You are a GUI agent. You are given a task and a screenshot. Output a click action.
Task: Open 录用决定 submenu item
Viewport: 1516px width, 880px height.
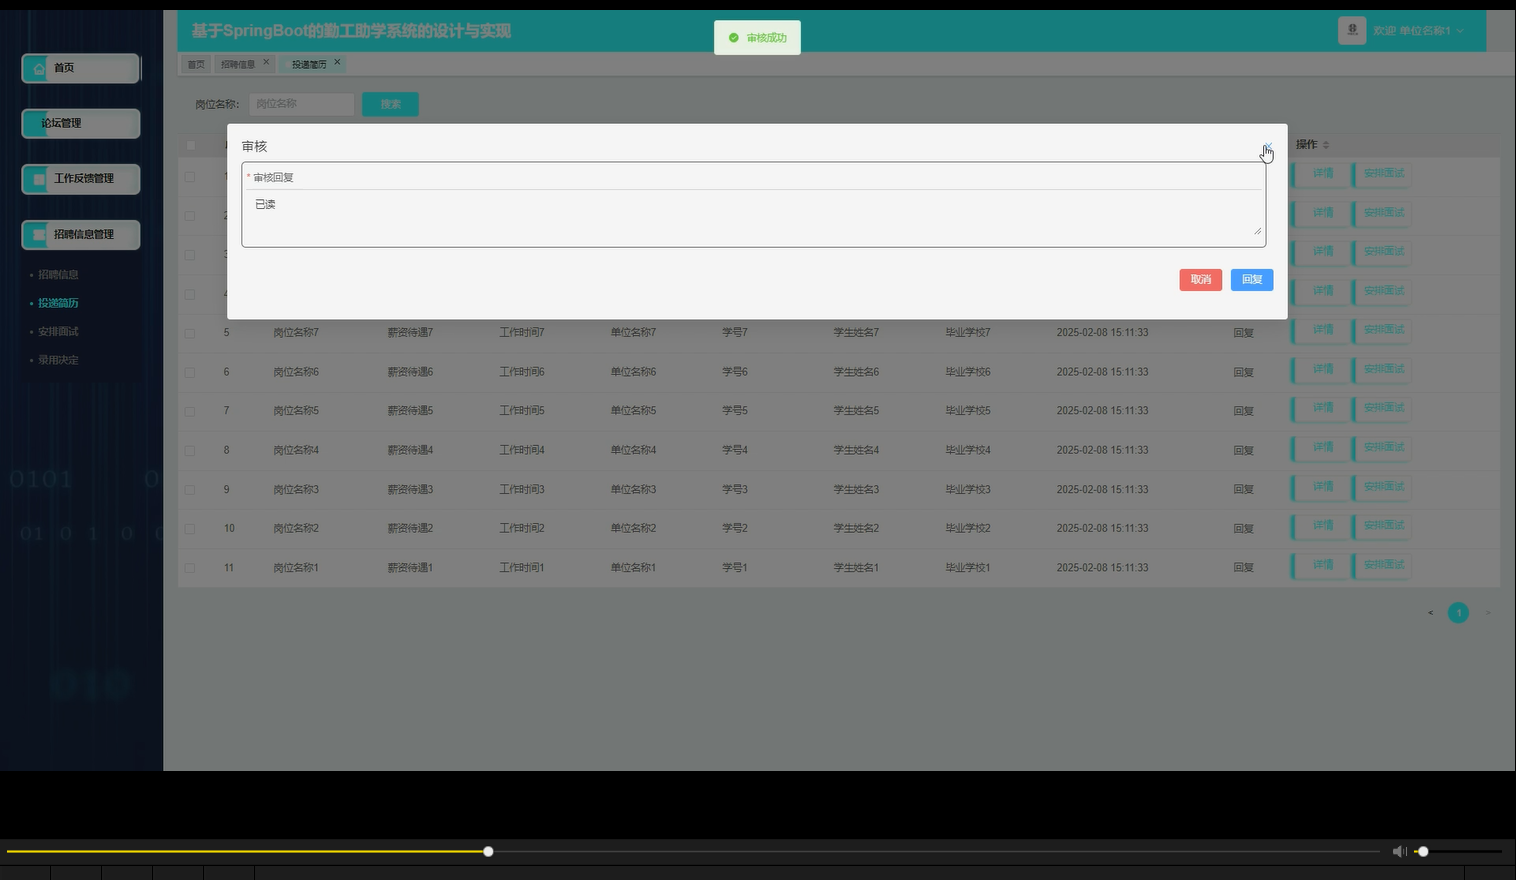(x=58, y=360)
